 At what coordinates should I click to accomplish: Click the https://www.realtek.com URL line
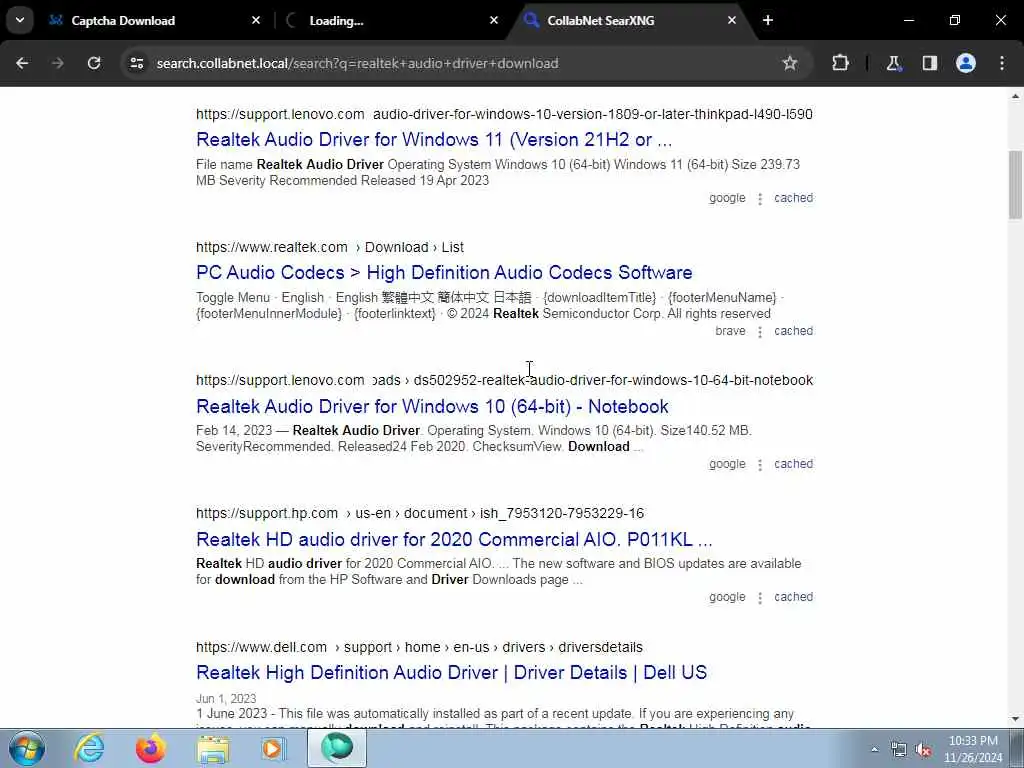330,248
